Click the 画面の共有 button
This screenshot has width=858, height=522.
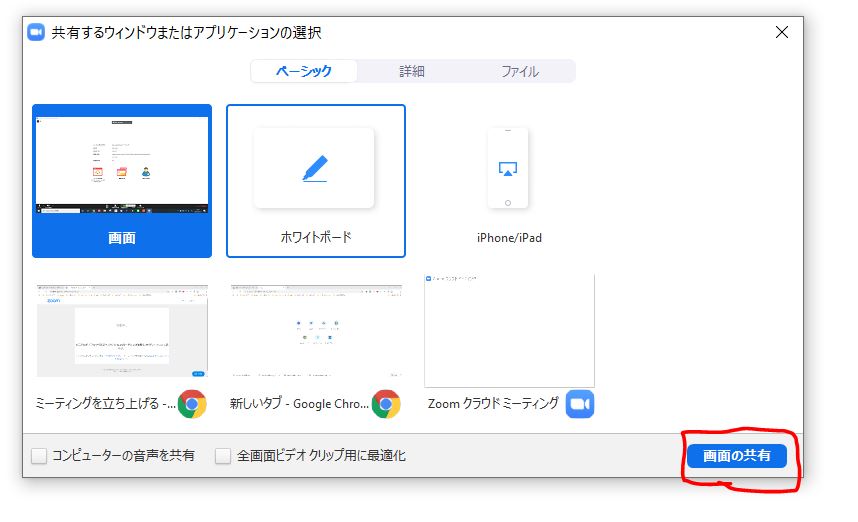coord(737,455)
